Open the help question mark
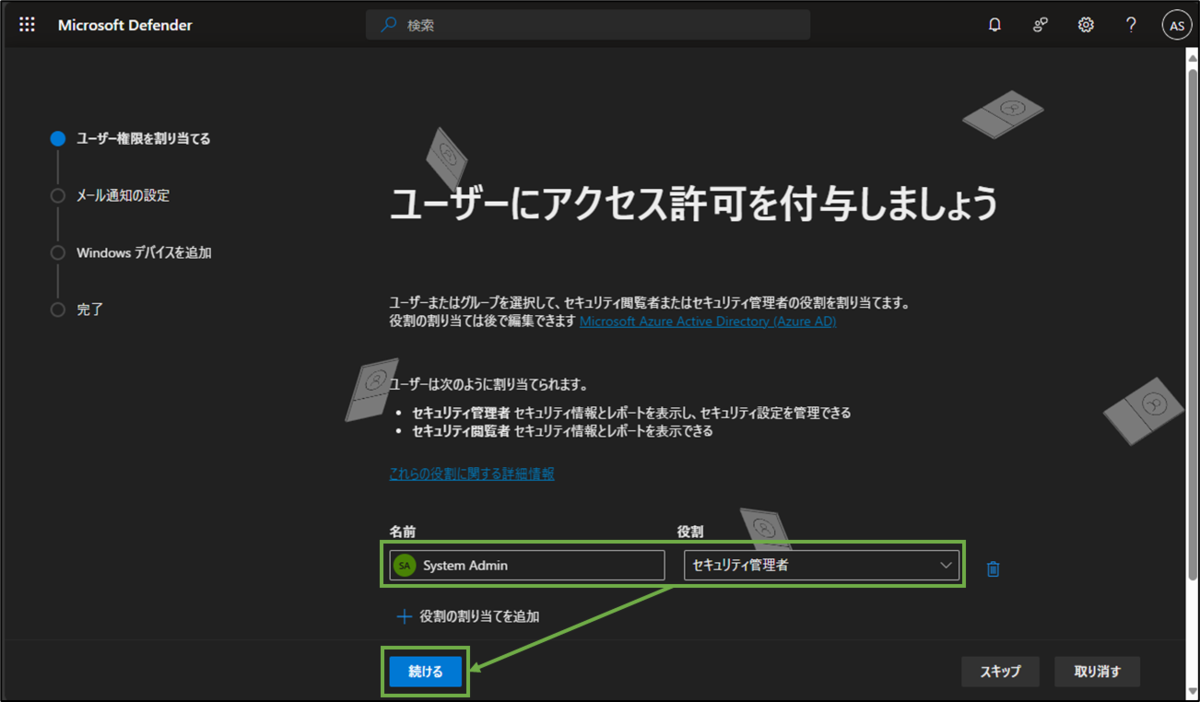The height and width of the screenshot is (702, 1200). click(1131, 25)
